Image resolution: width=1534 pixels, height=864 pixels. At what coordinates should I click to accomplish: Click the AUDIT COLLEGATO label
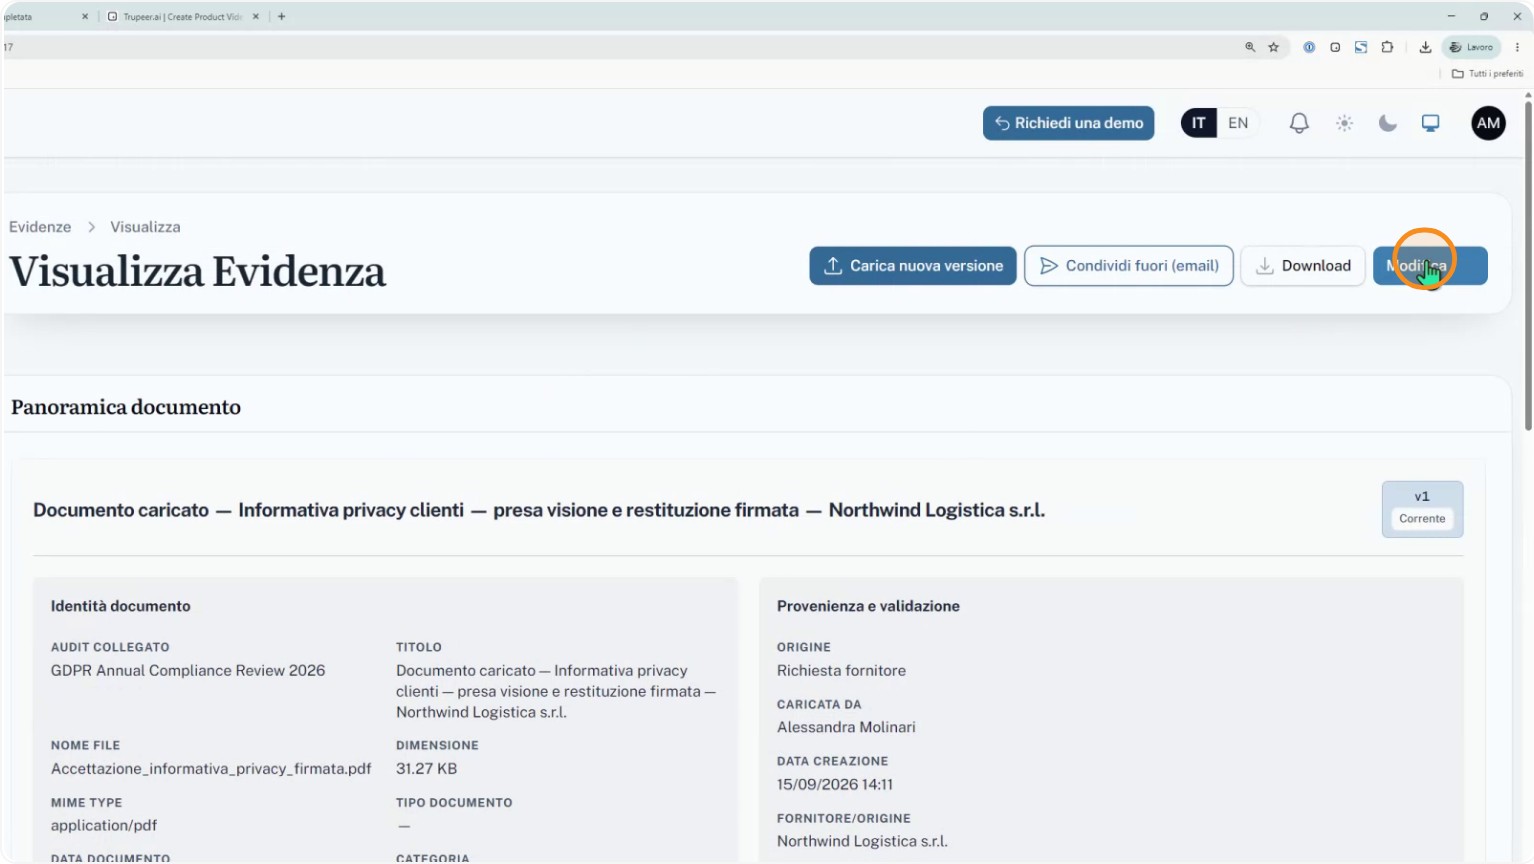pyautogui.click(x=110, y=647)
